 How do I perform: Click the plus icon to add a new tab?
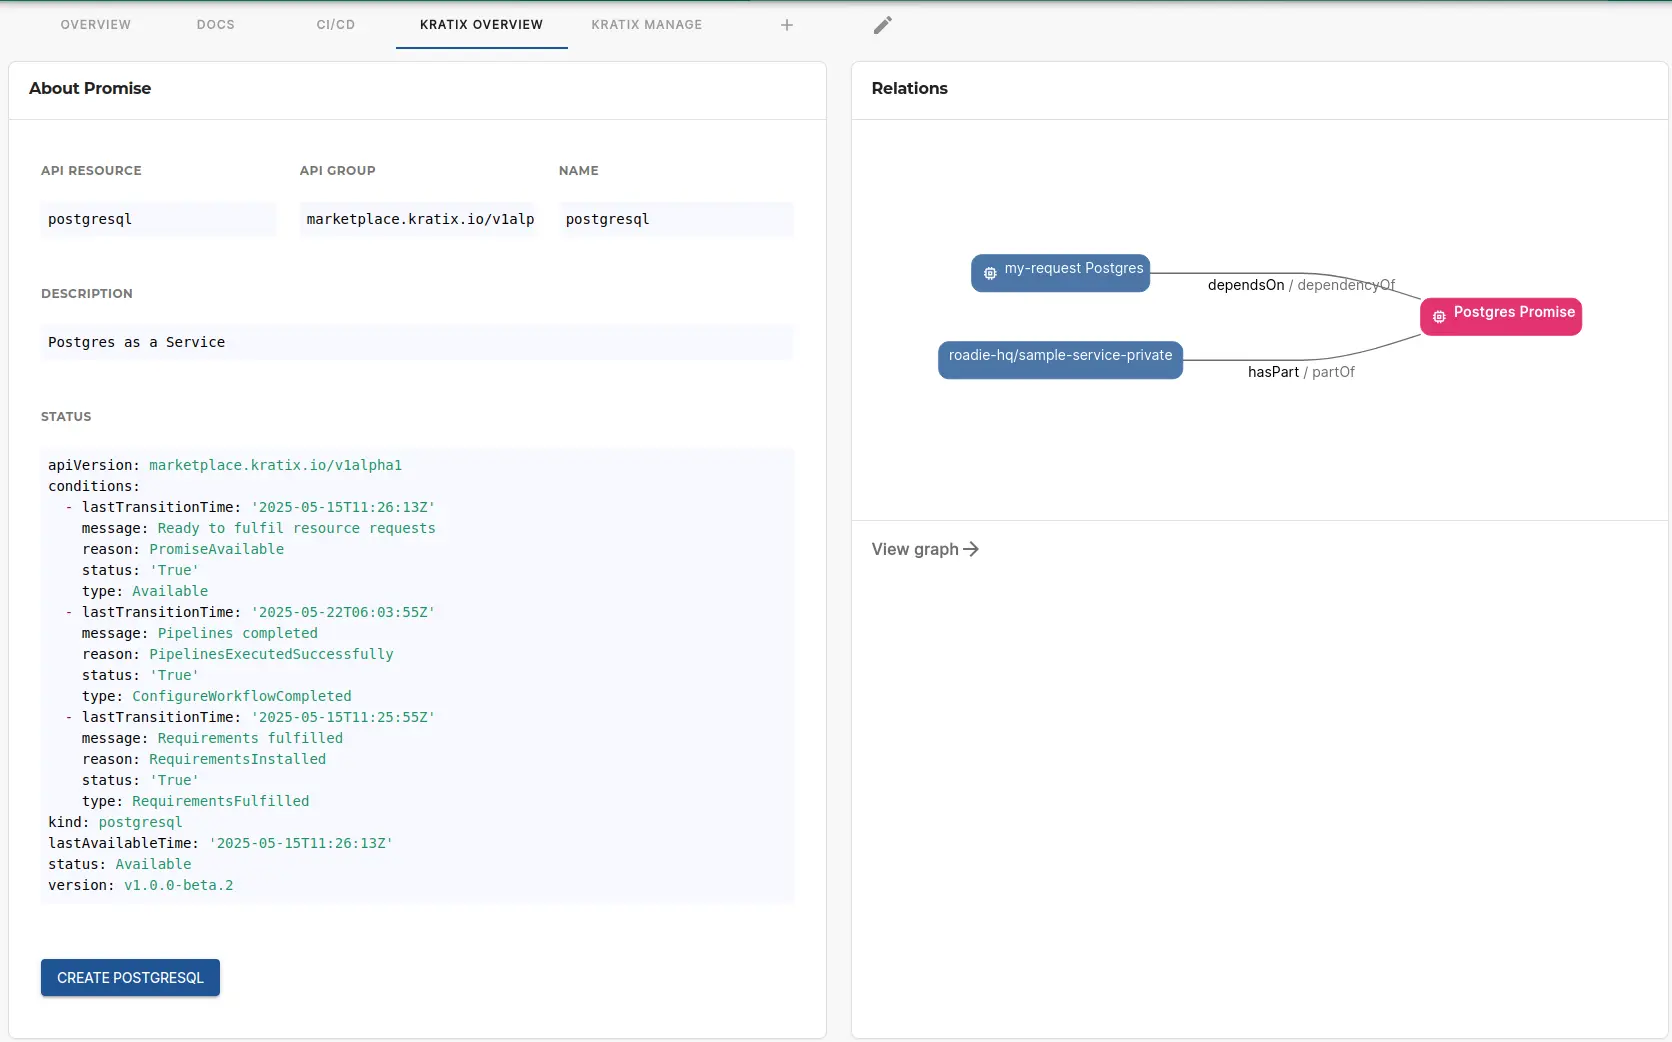tap(787, 25)
